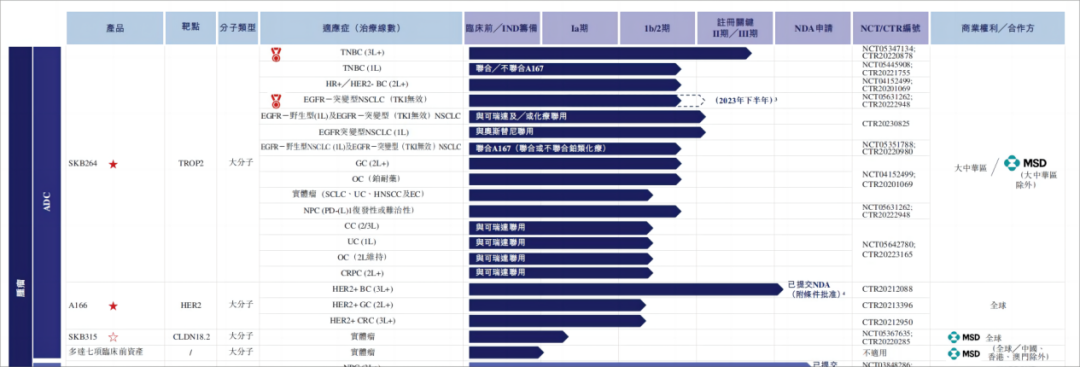Click the TNBC (1L) indication

361,69
